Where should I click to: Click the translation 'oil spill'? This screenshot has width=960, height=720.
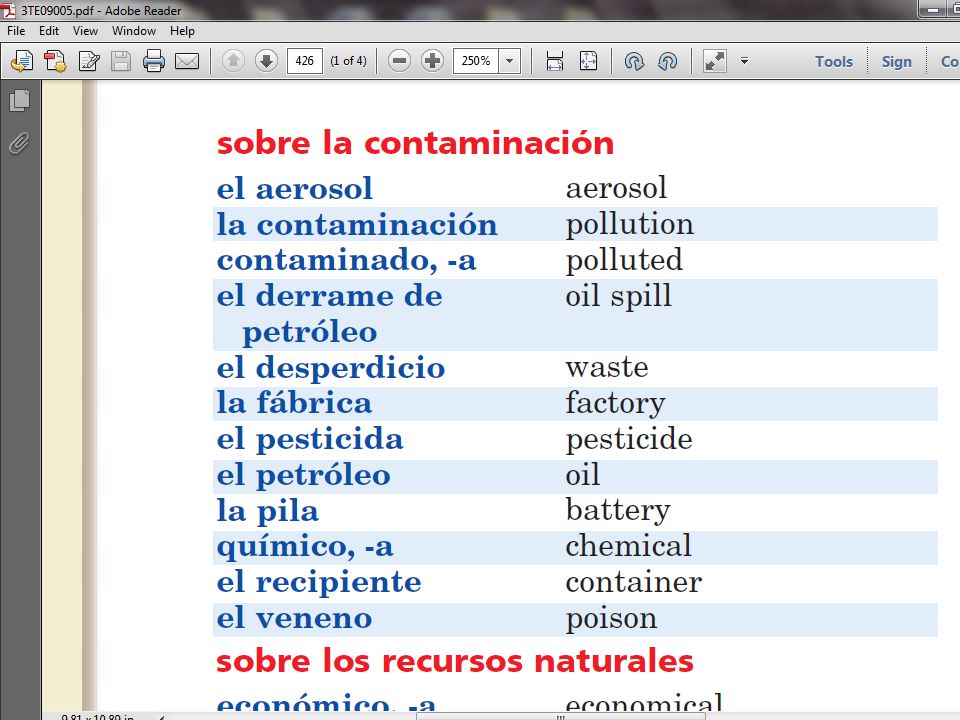(618, 296)
